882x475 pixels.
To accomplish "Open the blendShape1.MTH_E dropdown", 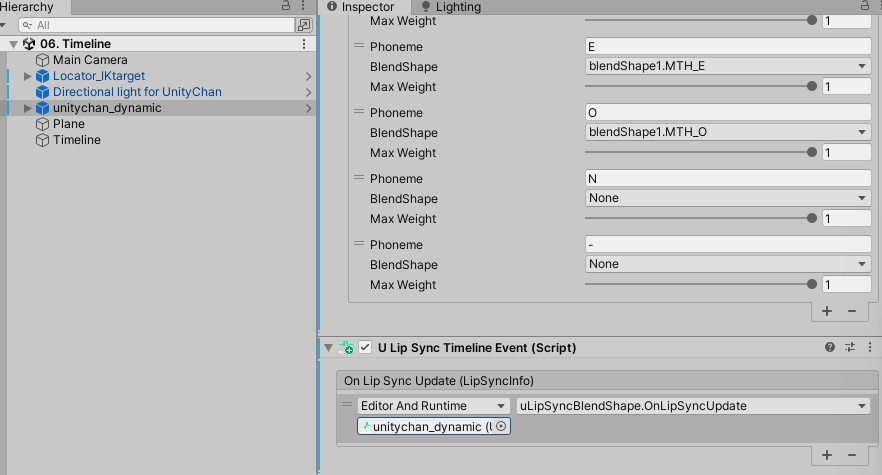I will point(728,66).
